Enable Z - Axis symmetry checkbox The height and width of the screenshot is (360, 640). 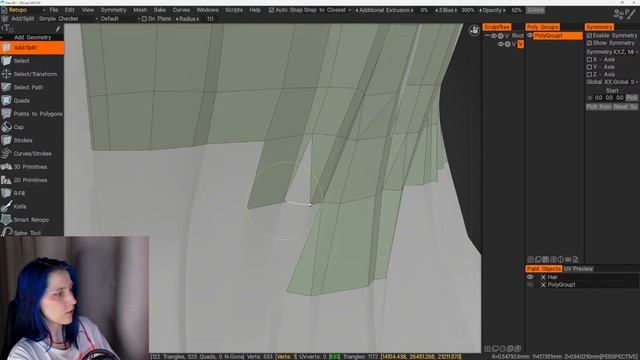[589, 75]
